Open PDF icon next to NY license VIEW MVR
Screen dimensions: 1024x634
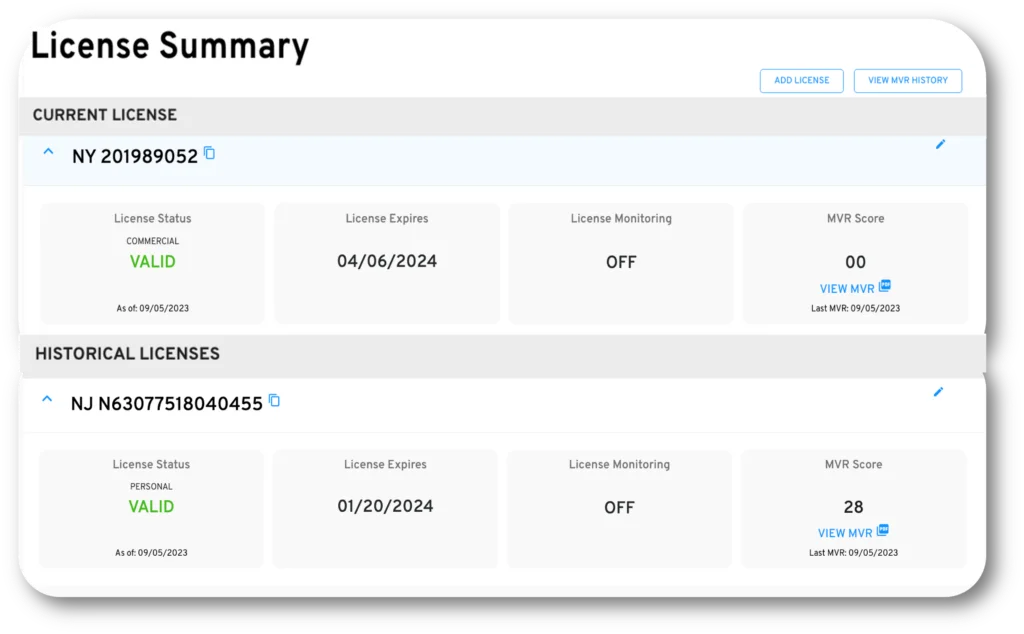(x=885, y=286)
